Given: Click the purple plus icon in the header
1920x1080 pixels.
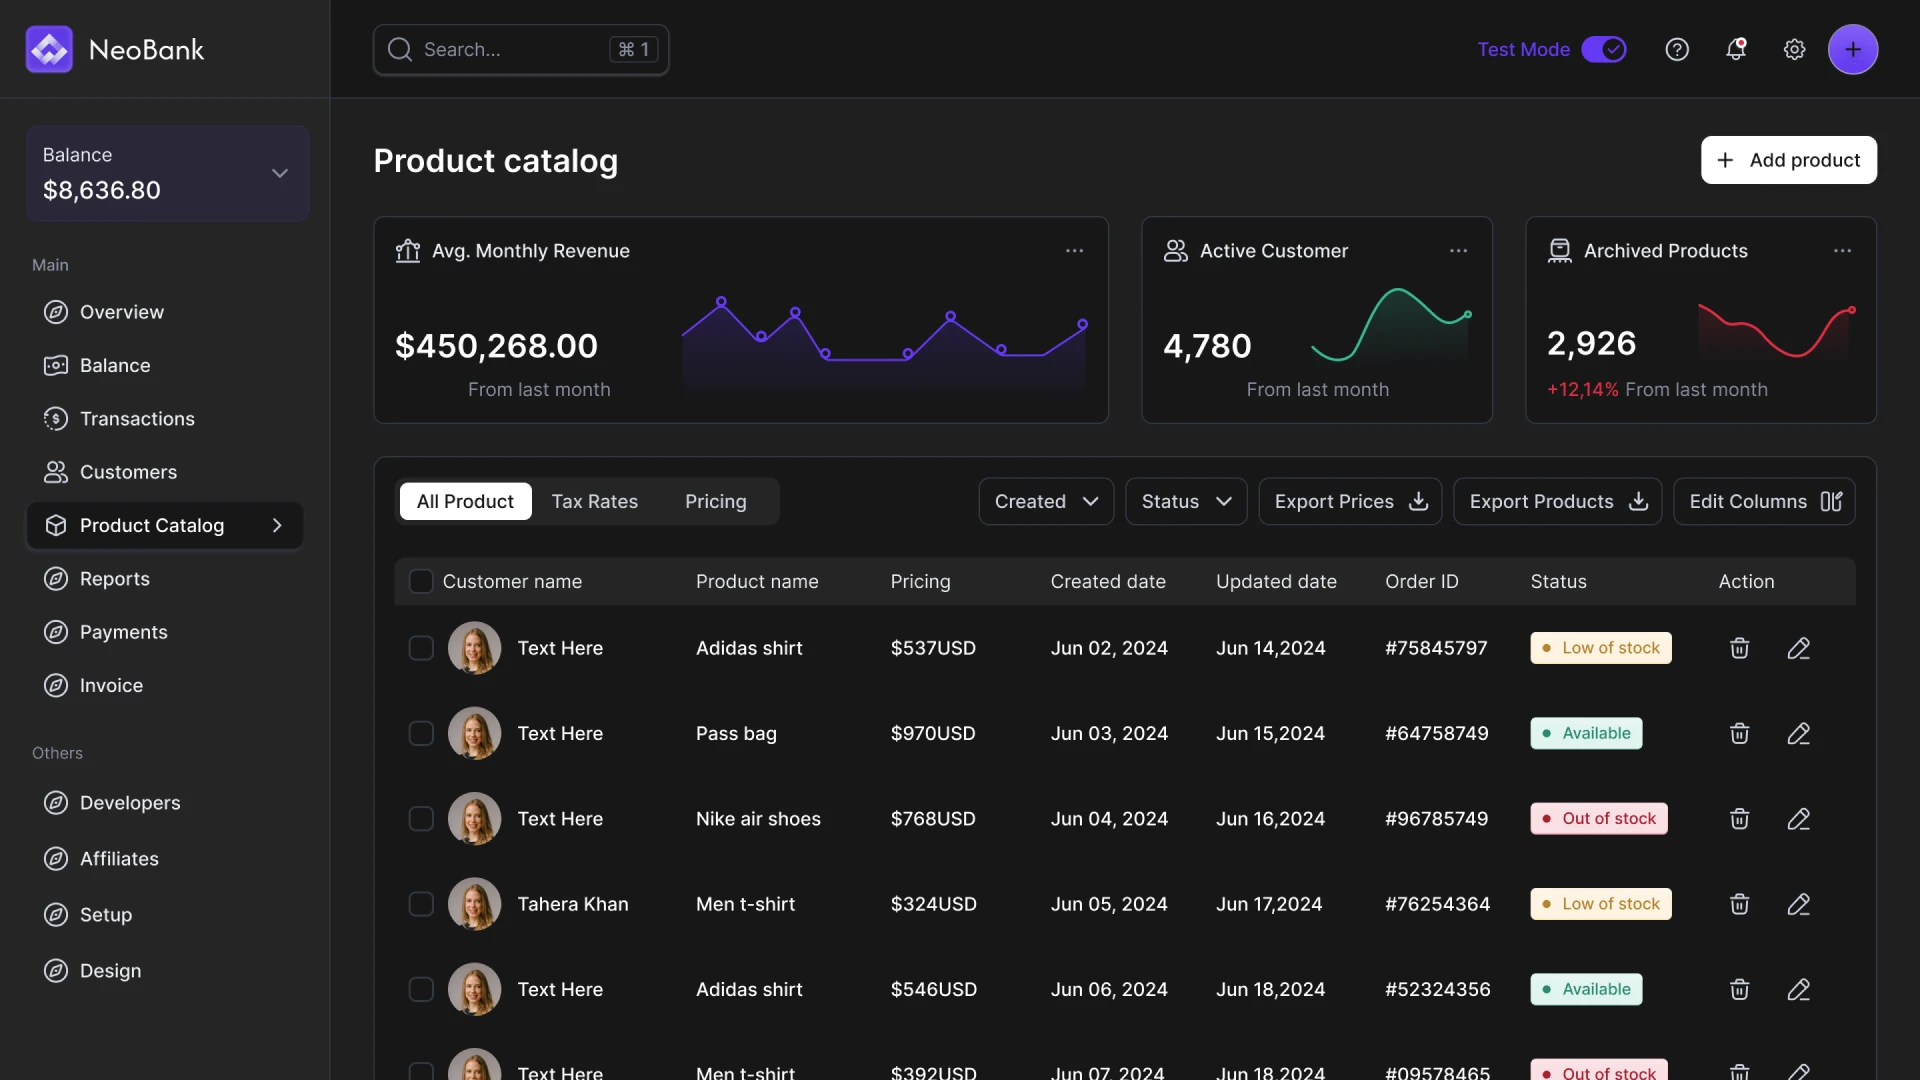Looking at the screenshot, I should (x=1853, y=49).
